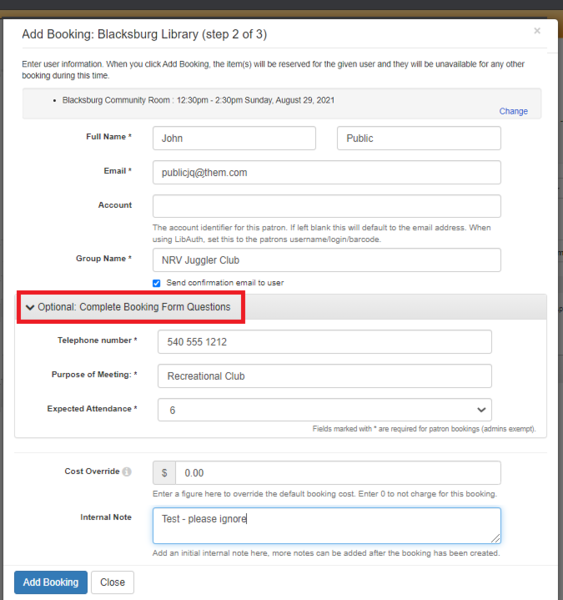Click the Cost Override info icon
The width and height of the screenshot is (563, 600).
pyautogui.click(x=127, y=471)
